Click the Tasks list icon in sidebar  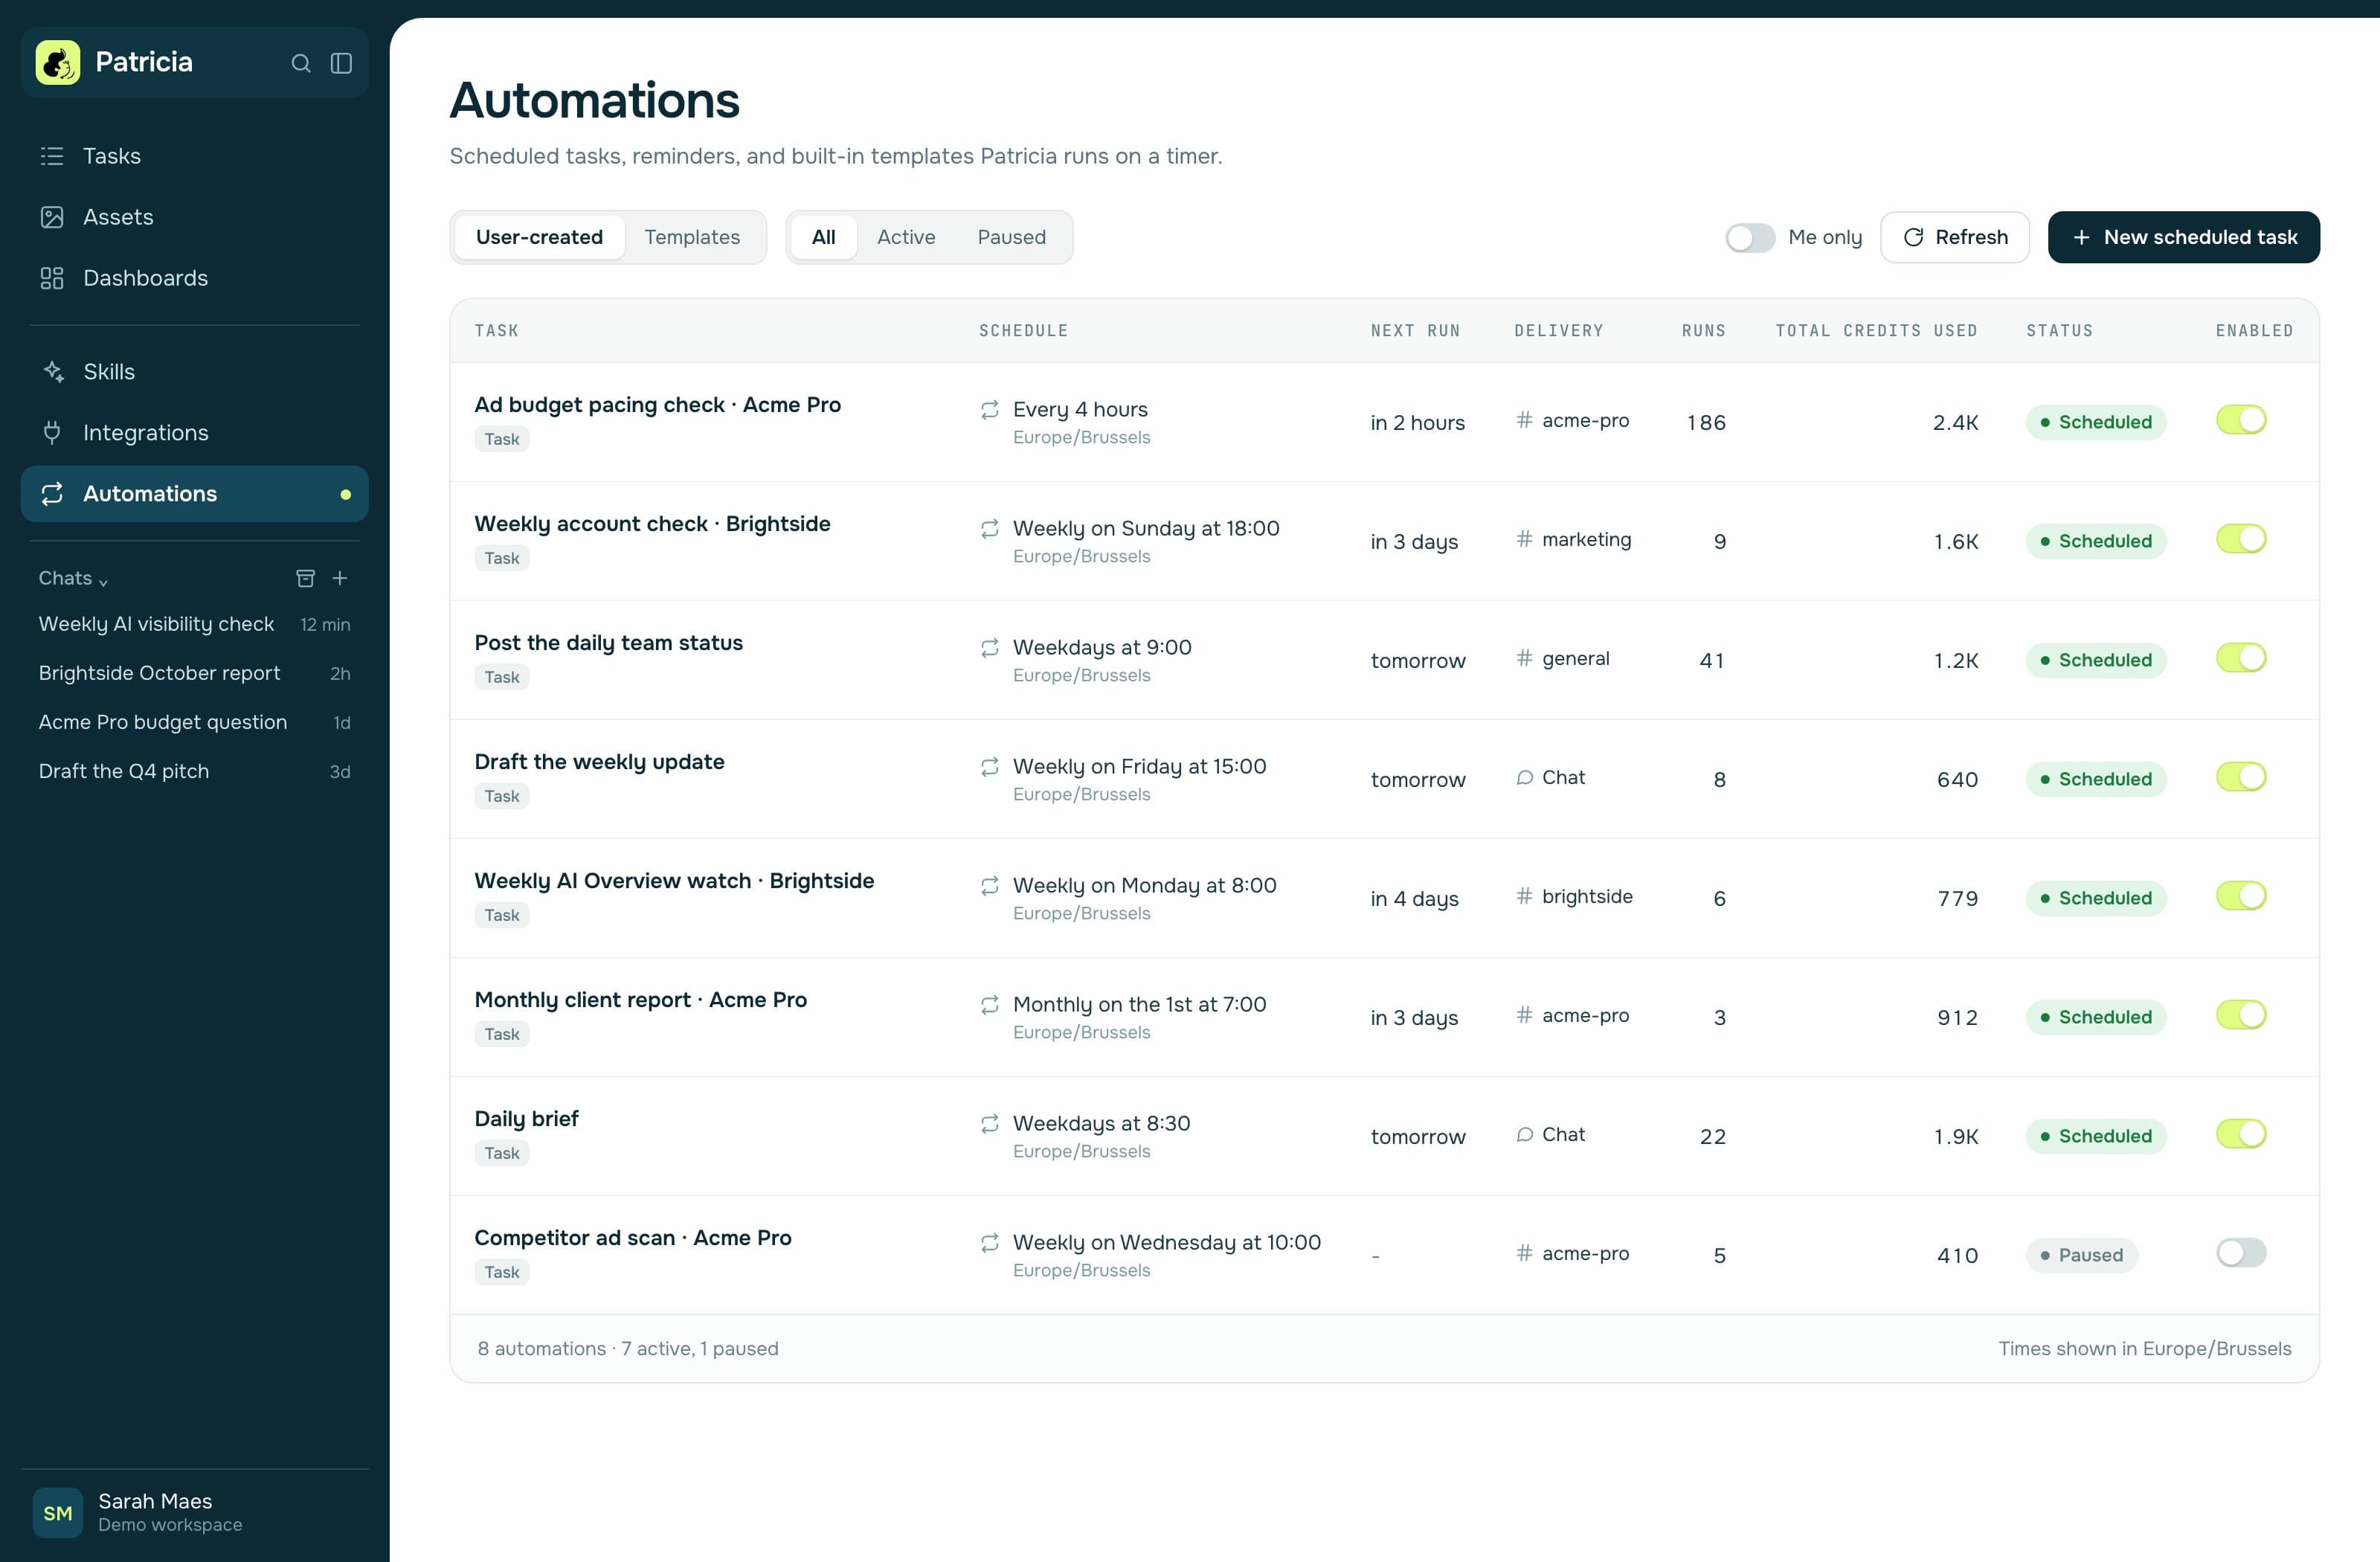point(52,156)
